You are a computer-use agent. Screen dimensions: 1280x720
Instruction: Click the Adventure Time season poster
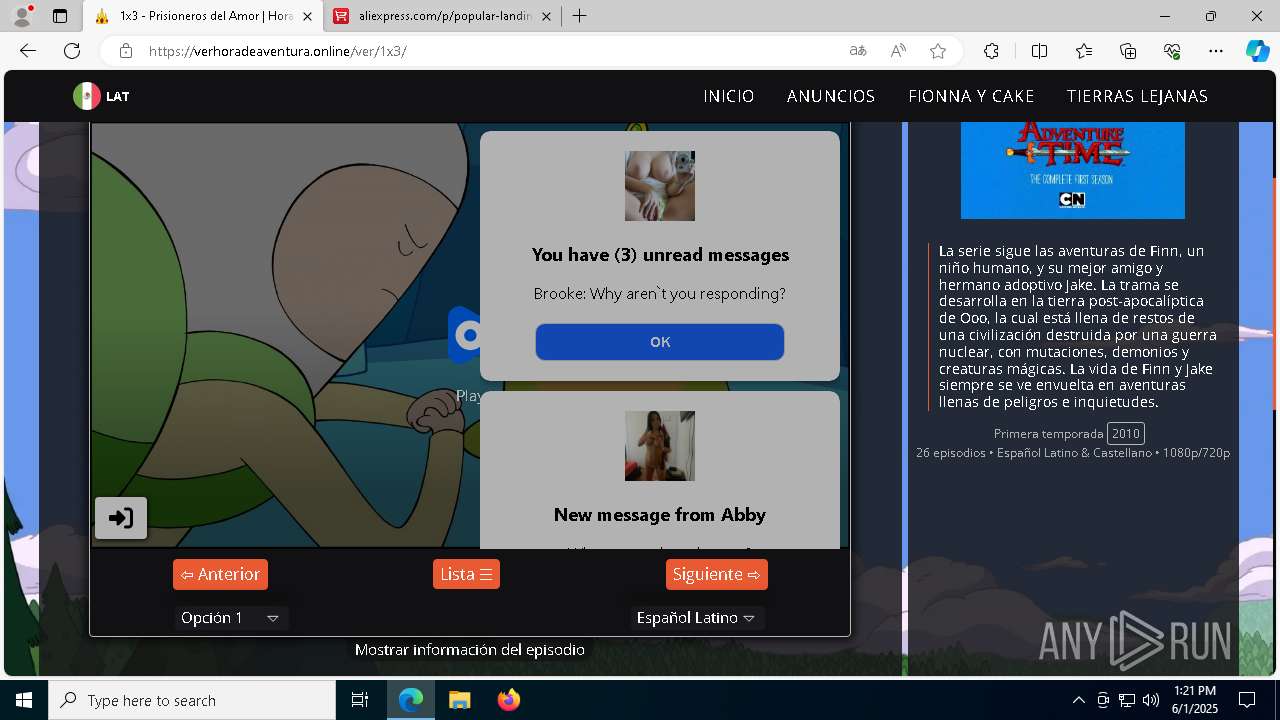click(x=1073, y=170)
